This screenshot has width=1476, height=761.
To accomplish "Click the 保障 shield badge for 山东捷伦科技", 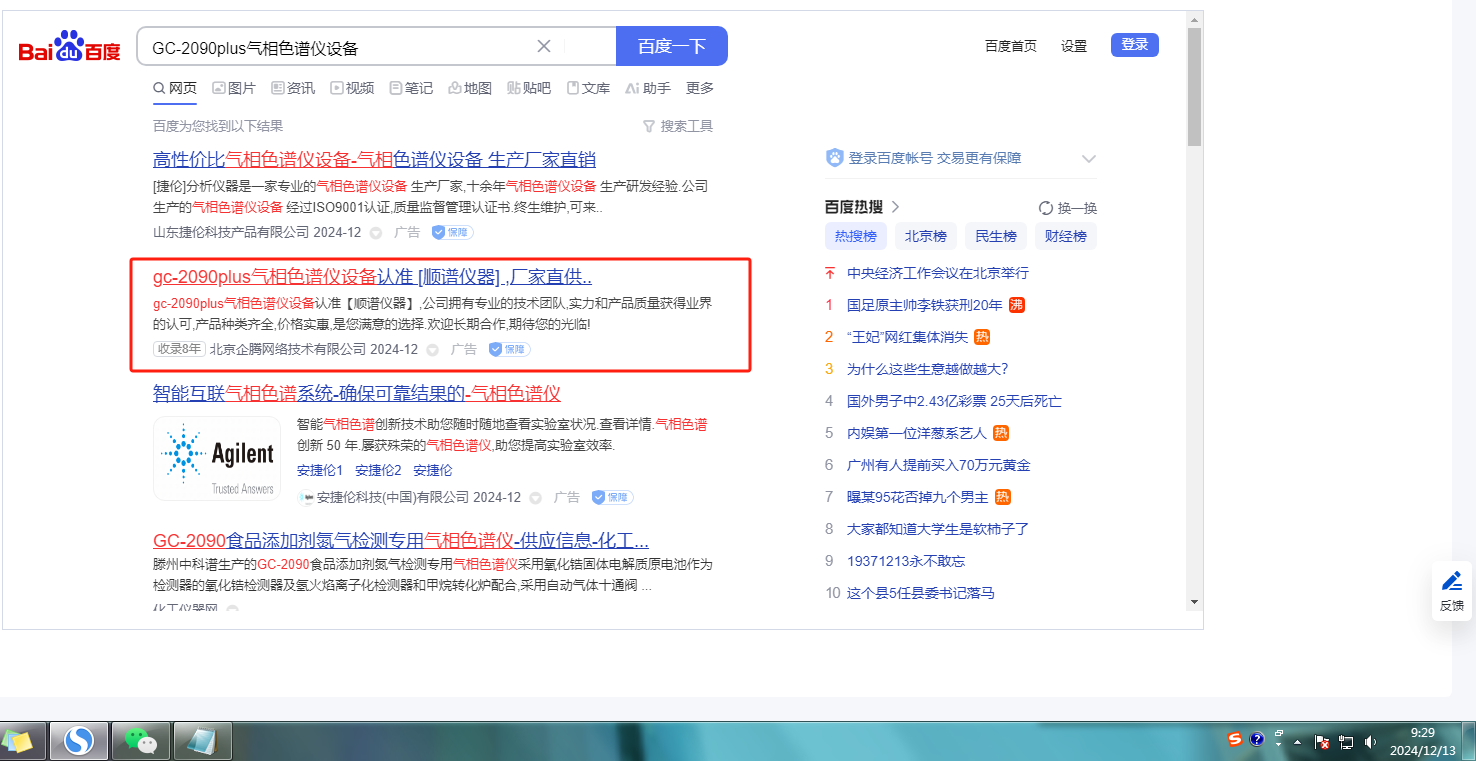I will [x=452, y=232].
